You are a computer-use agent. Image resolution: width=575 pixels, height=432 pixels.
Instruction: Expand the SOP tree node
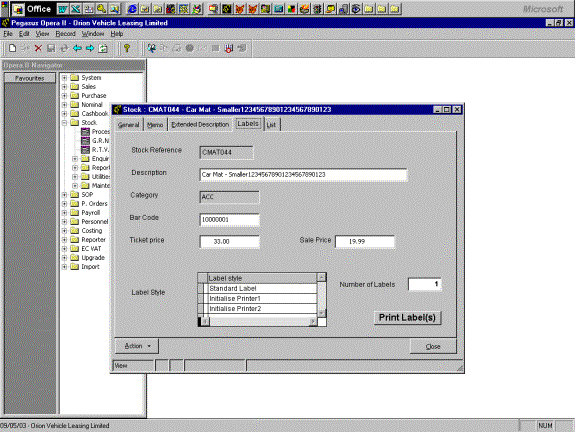(x=65, y=194)
